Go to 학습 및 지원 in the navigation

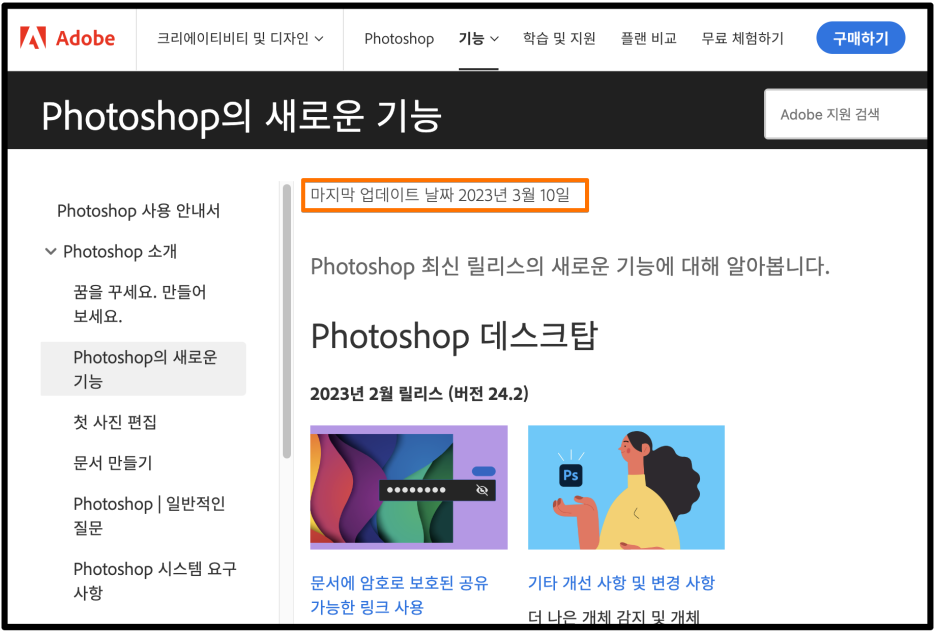[x=559, y=39]
